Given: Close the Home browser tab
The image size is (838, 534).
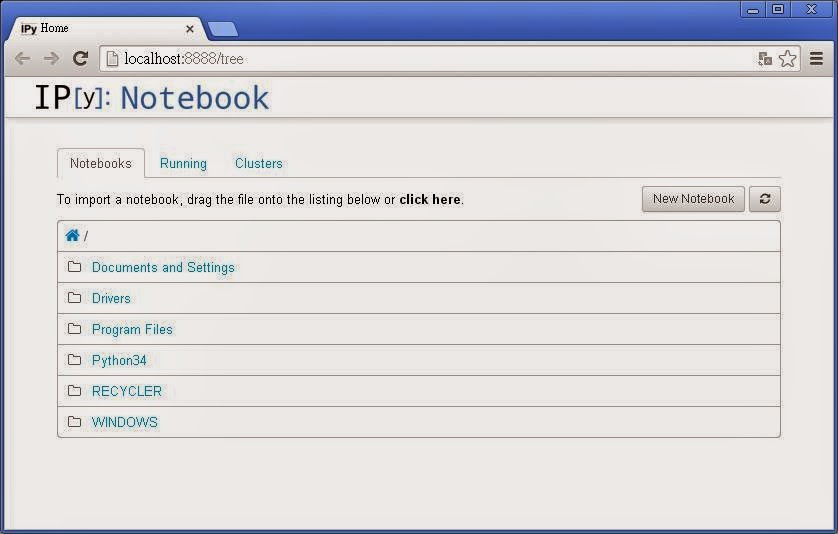Looking at the screenshot, I should 190,29.
